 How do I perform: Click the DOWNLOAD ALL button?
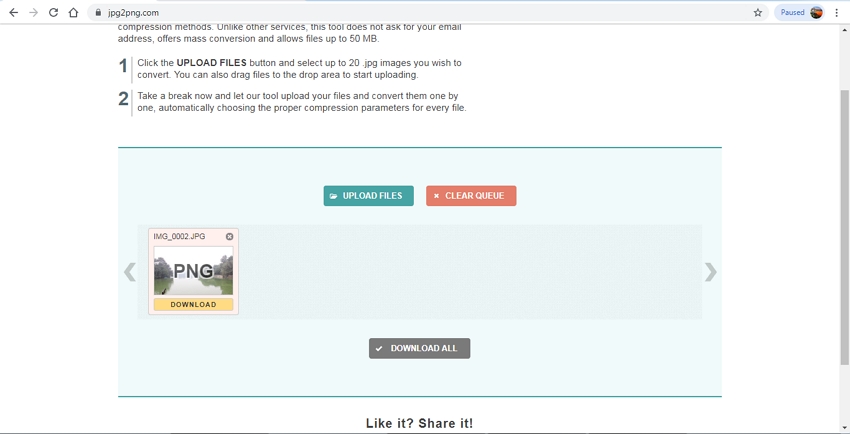(419, 348)
